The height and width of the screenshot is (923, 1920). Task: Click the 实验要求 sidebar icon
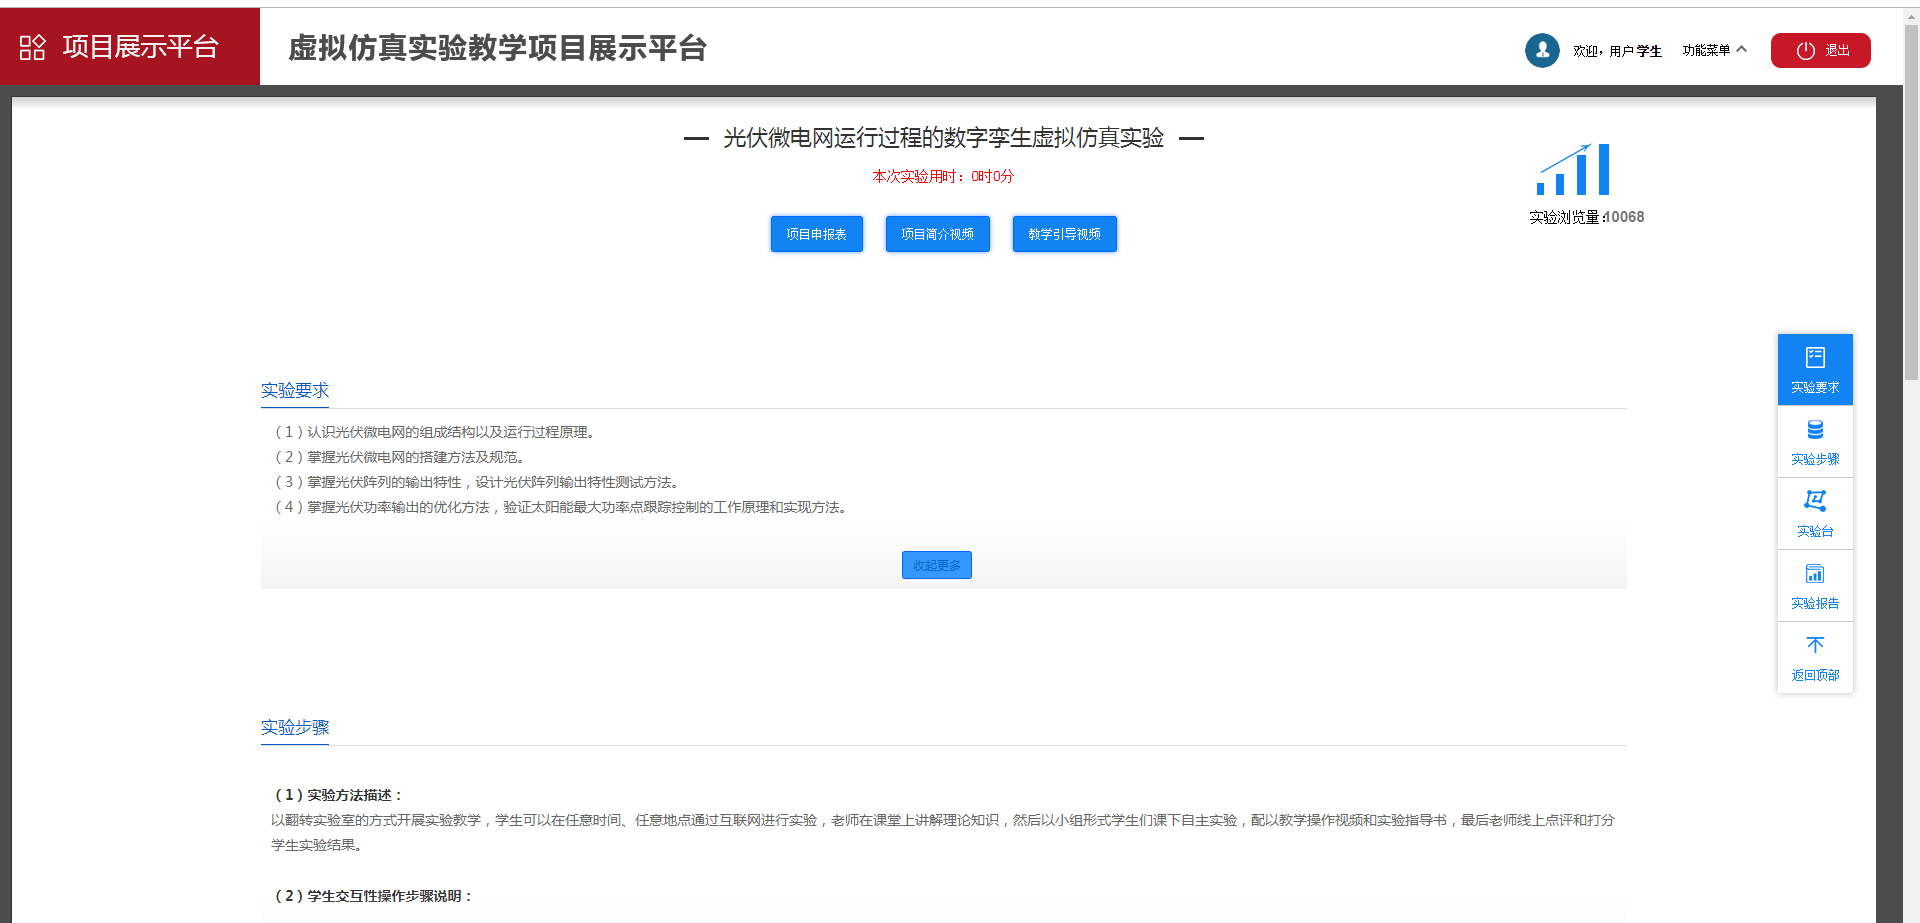point(1814,358)
